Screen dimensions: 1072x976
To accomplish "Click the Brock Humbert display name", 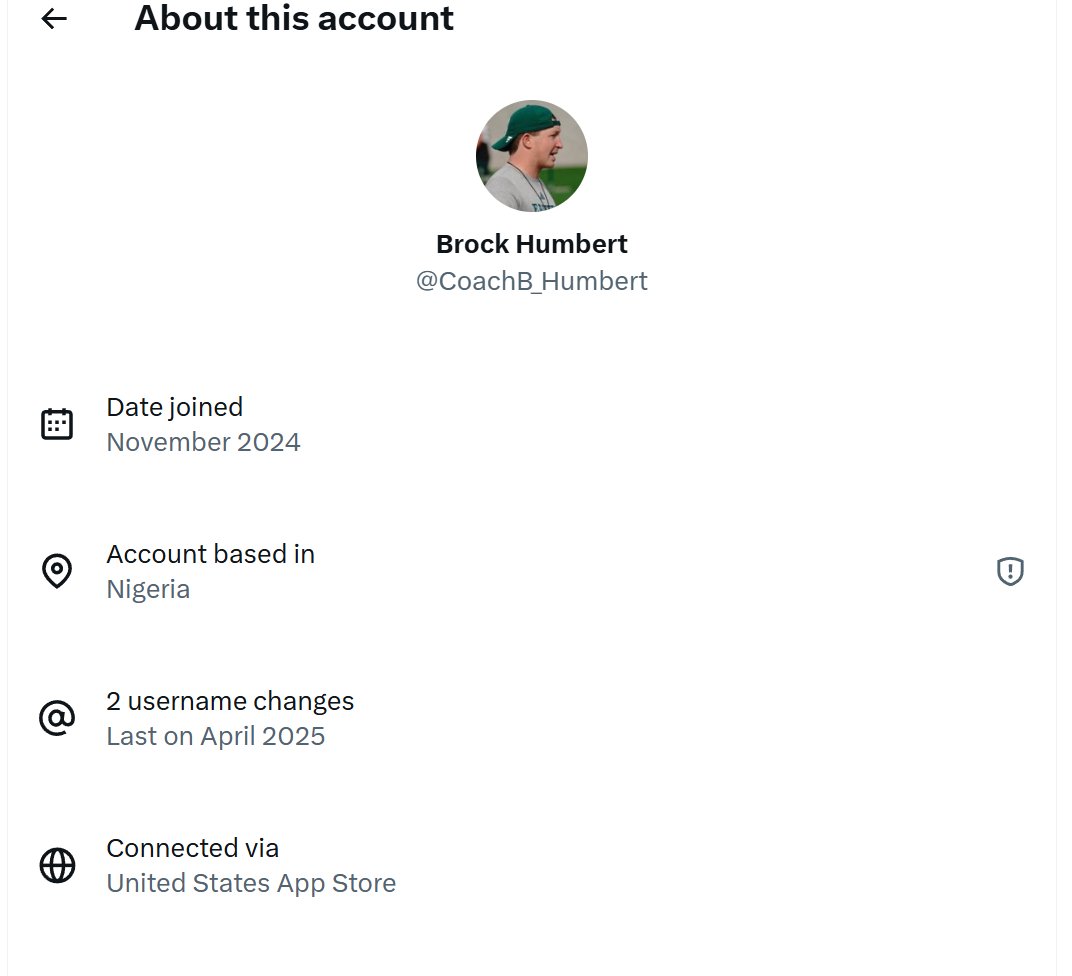I will (531, 244).
